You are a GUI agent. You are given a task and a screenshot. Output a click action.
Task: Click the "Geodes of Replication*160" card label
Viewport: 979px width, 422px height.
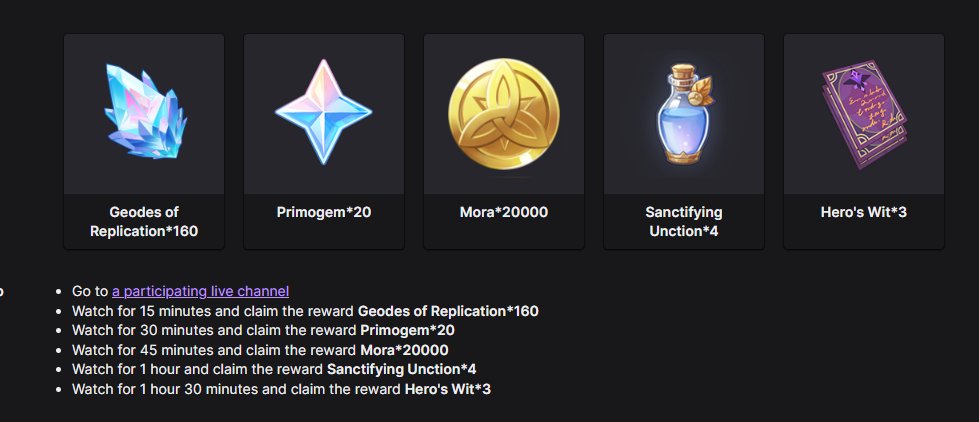tap(144, 222)
